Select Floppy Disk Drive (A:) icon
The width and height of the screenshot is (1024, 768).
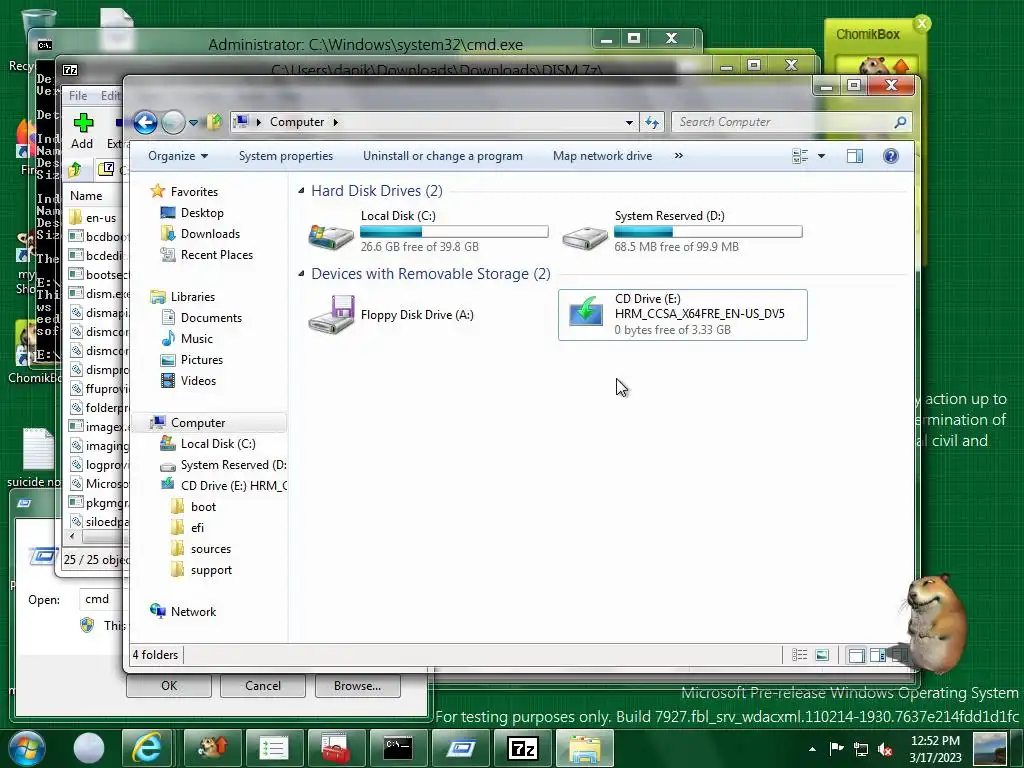pos(332,315)
